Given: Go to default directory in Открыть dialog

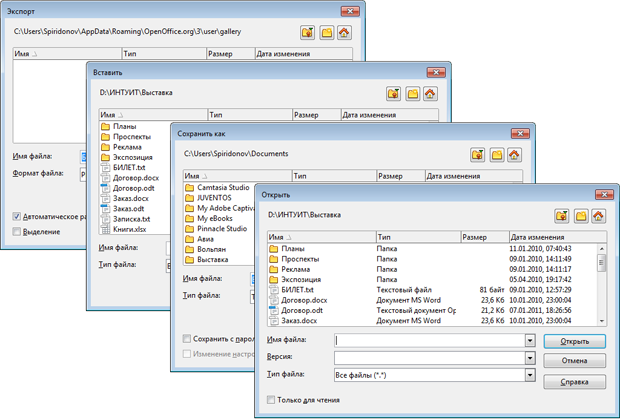Looking at the screenshot, I should tap(598, 214).
